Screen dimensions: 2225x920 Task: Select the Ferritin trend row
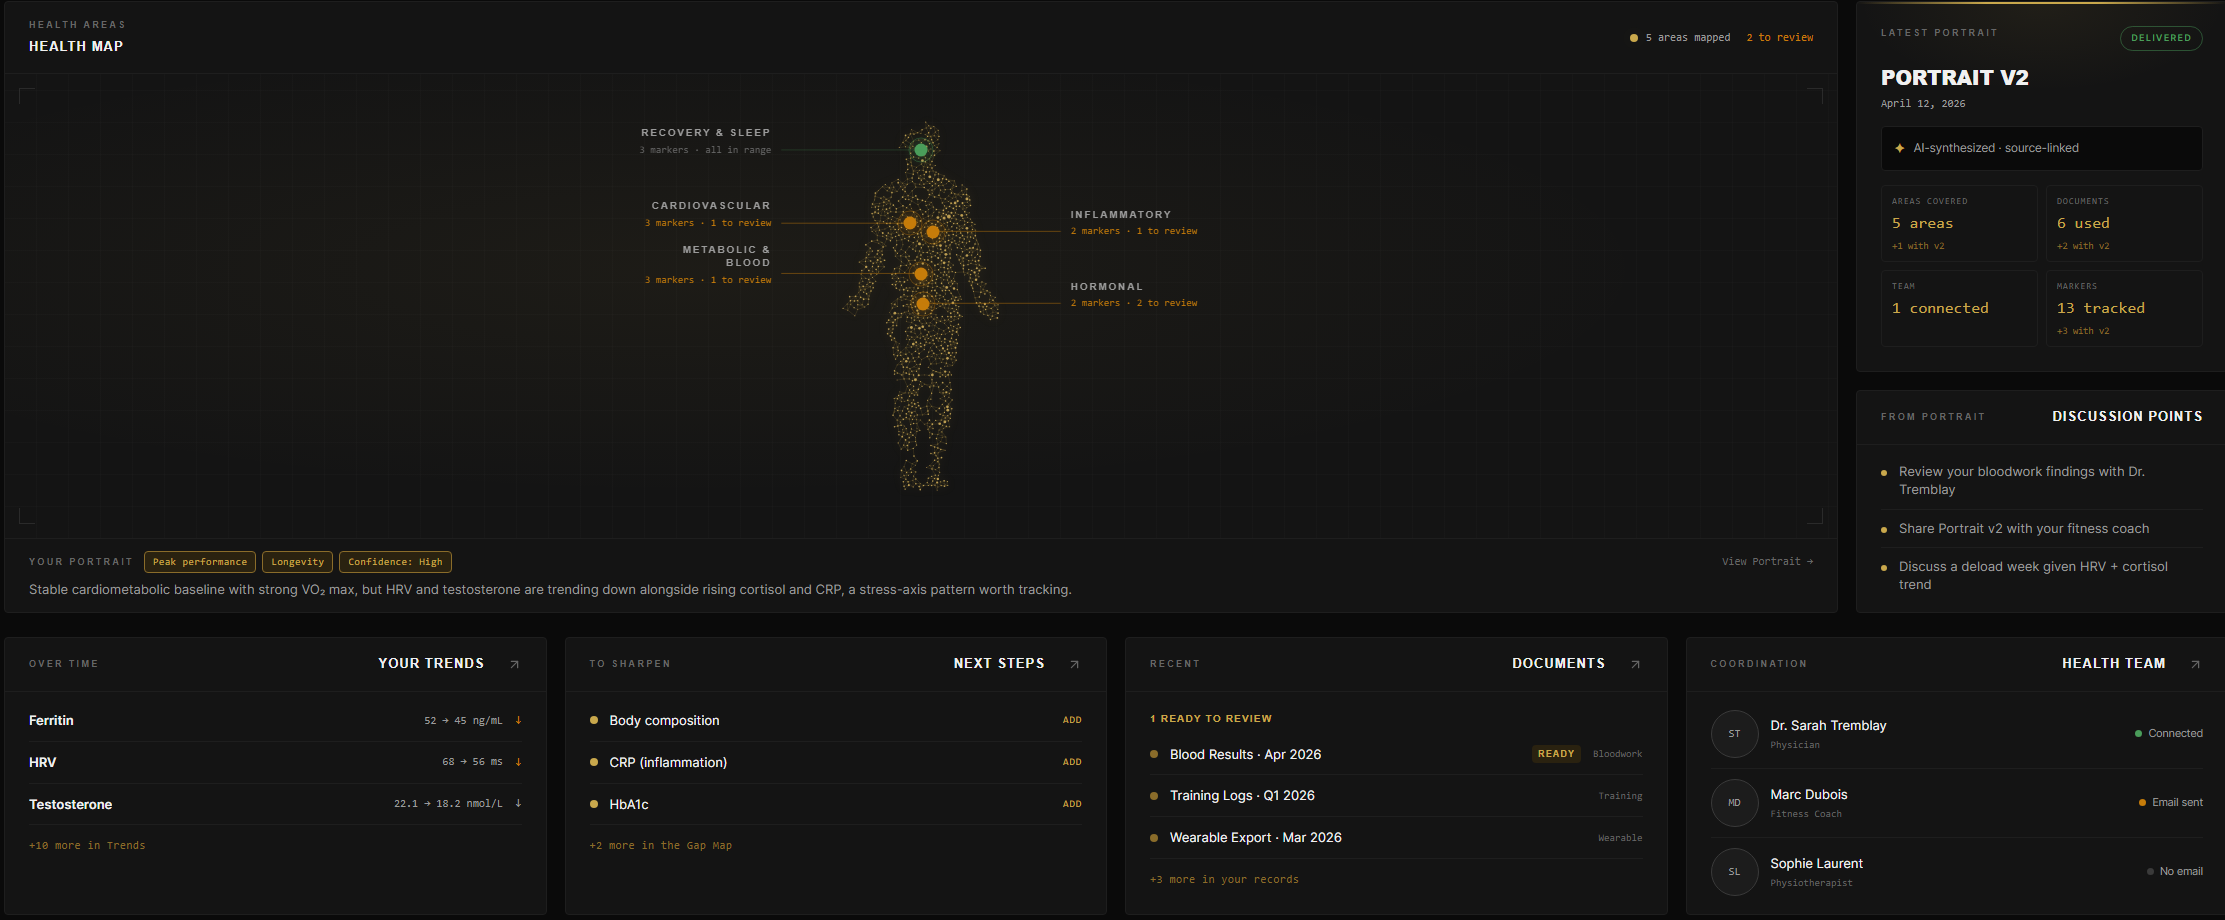pos(275,720)
